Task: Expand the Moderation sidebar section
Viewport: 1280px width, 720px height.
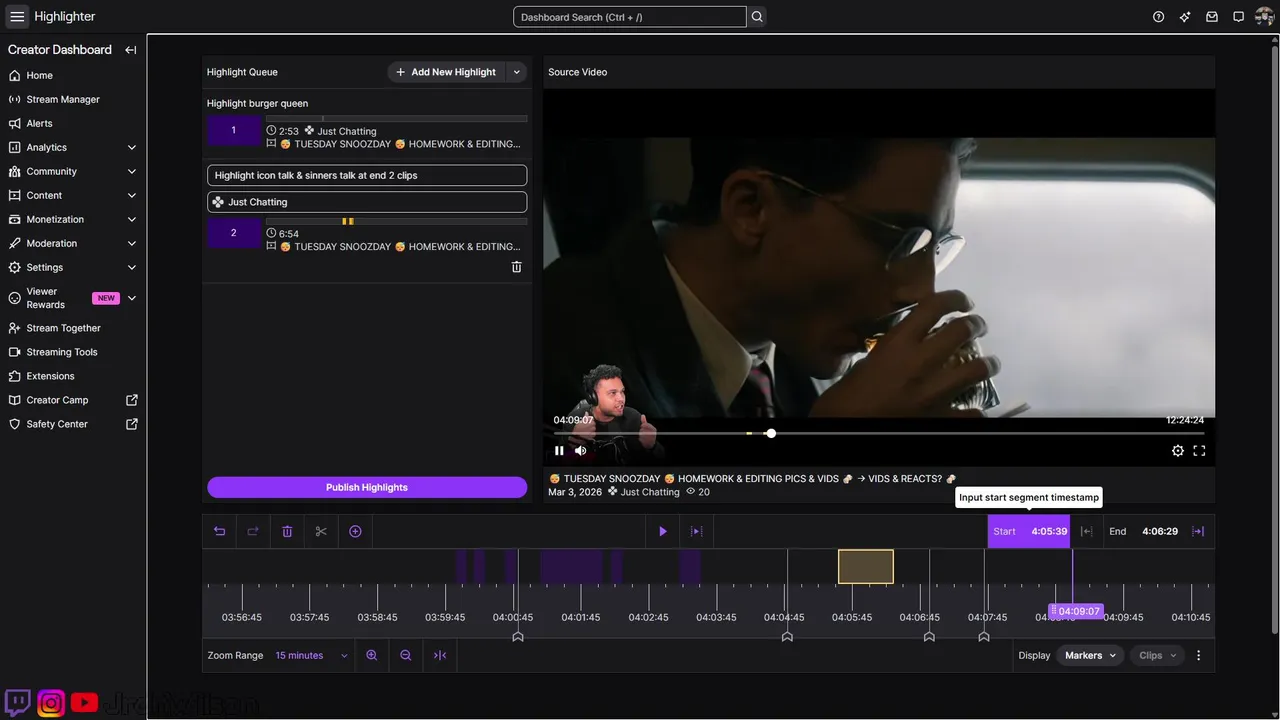Action: click(x=132, y=243)
